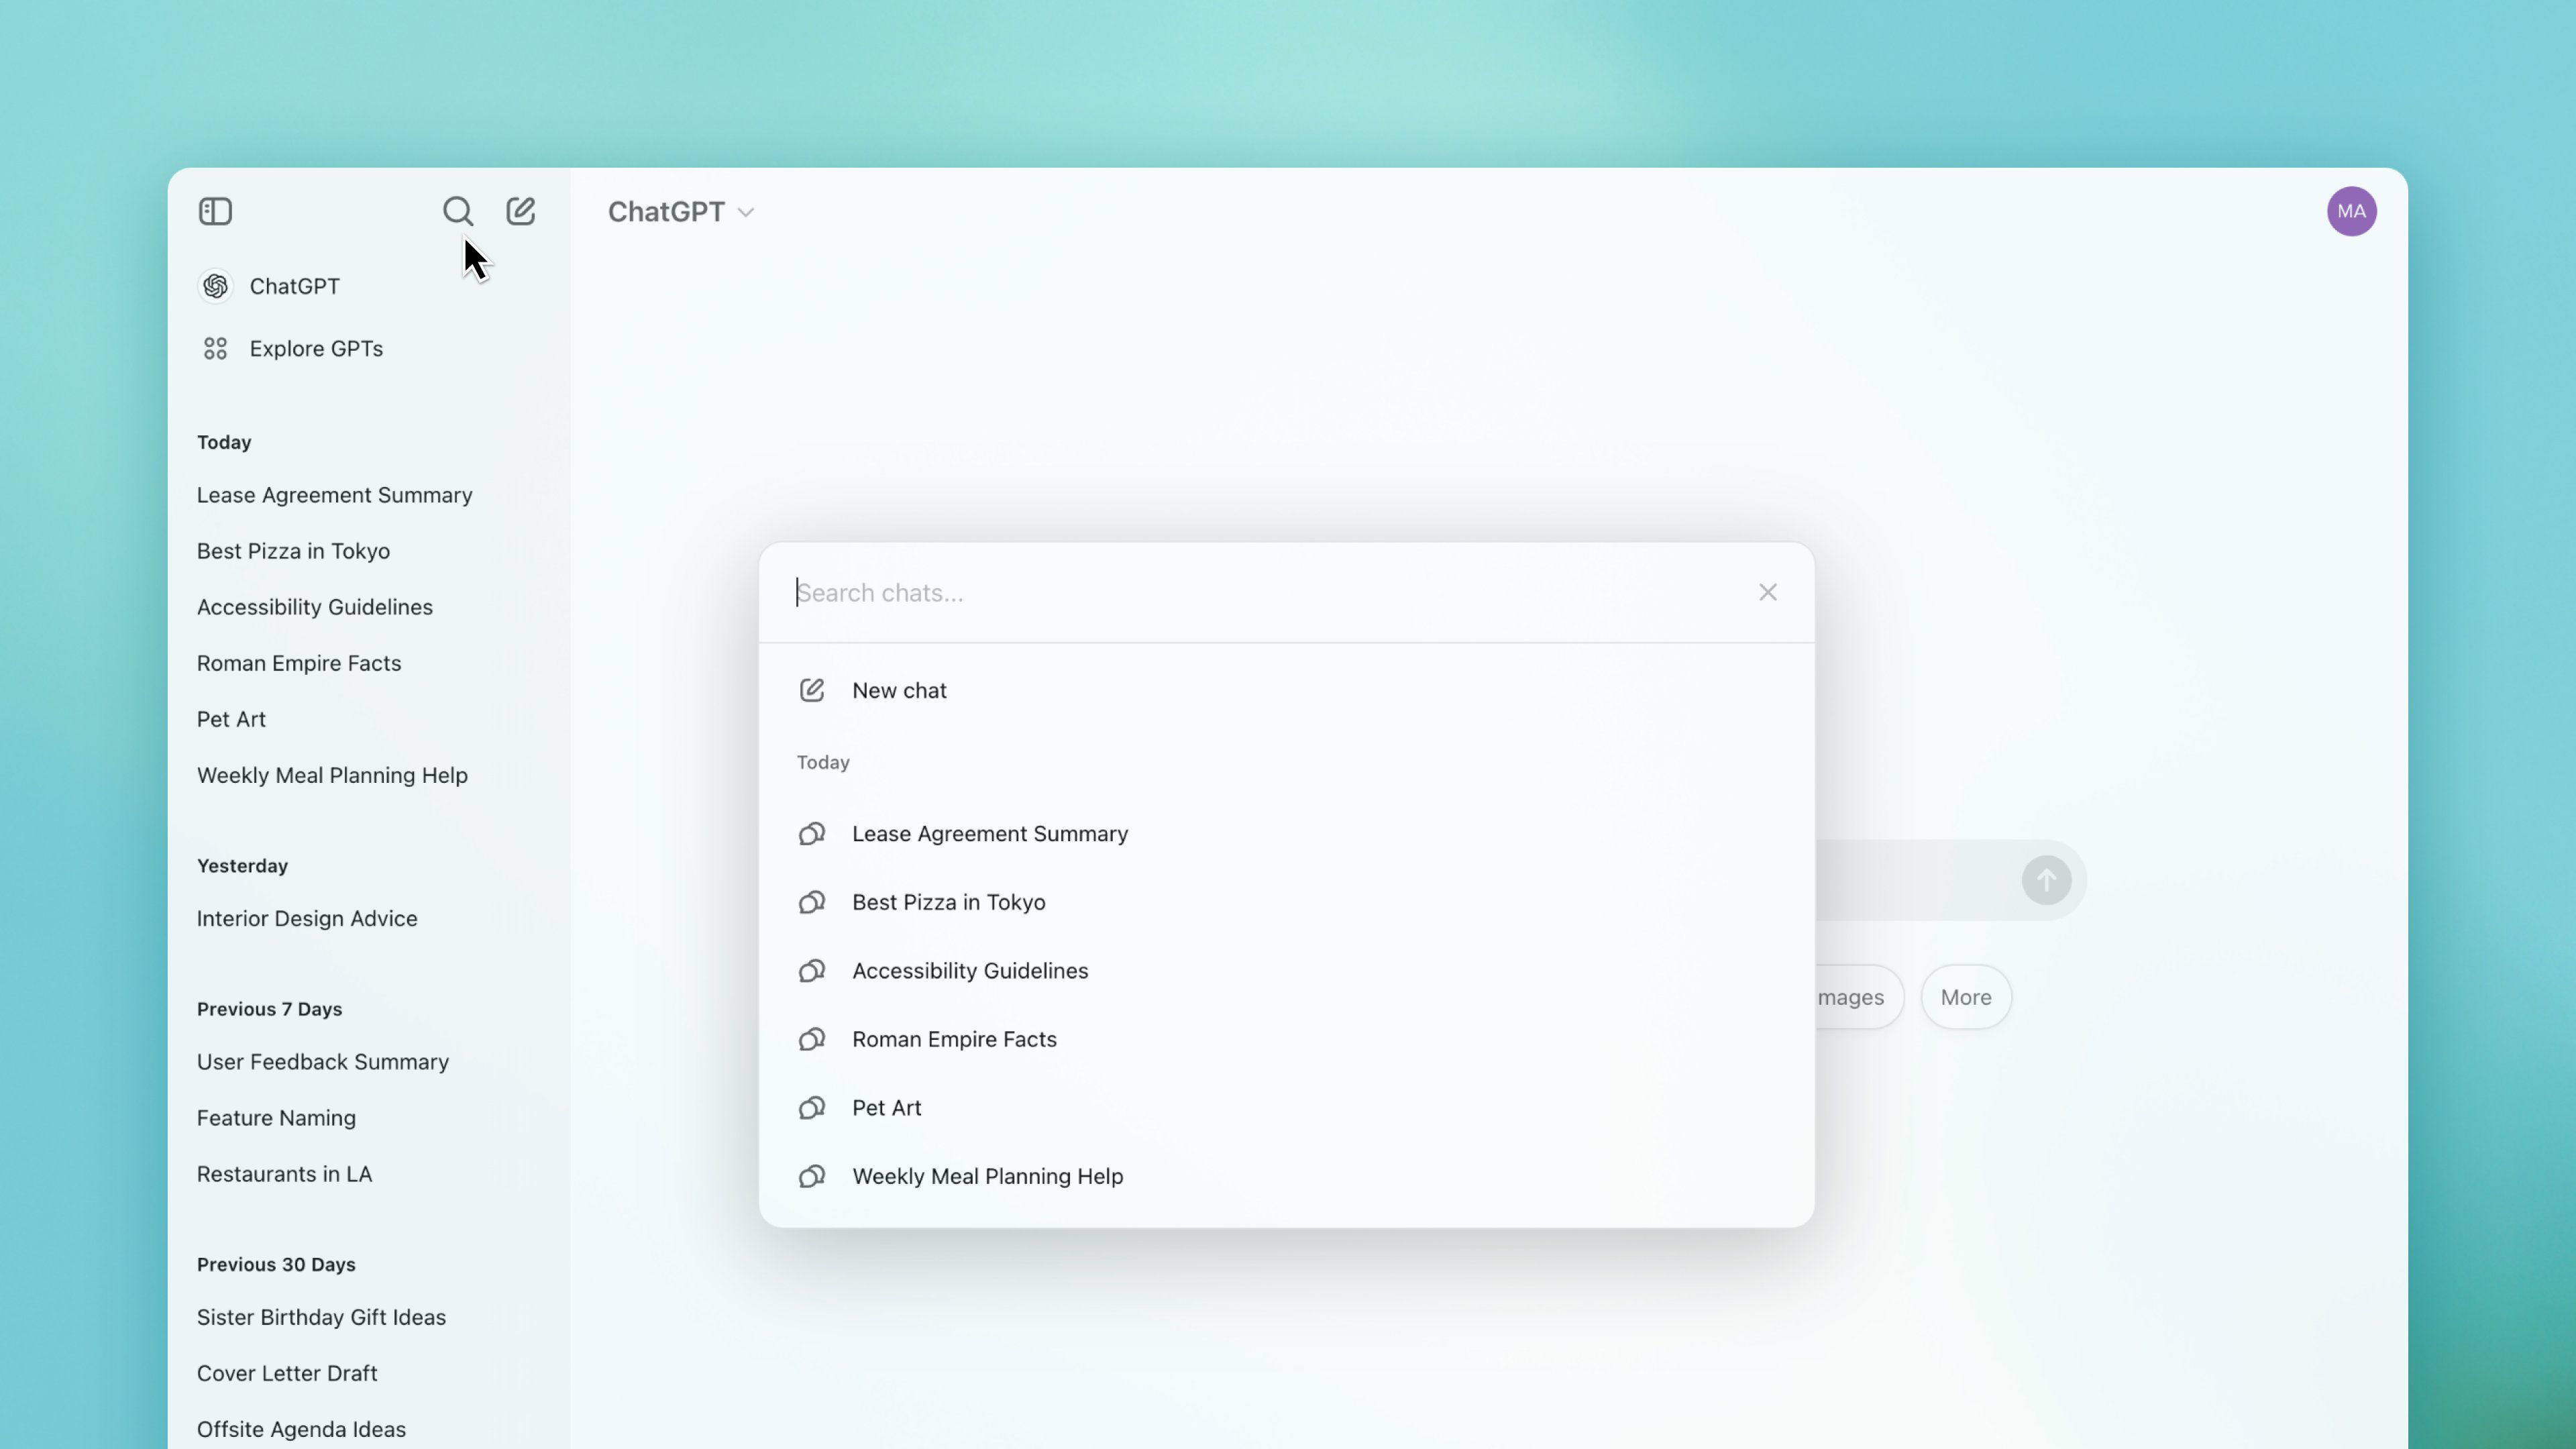Start a New chat from overlay
The image size is (2576, 1449).
coord(899,690)
